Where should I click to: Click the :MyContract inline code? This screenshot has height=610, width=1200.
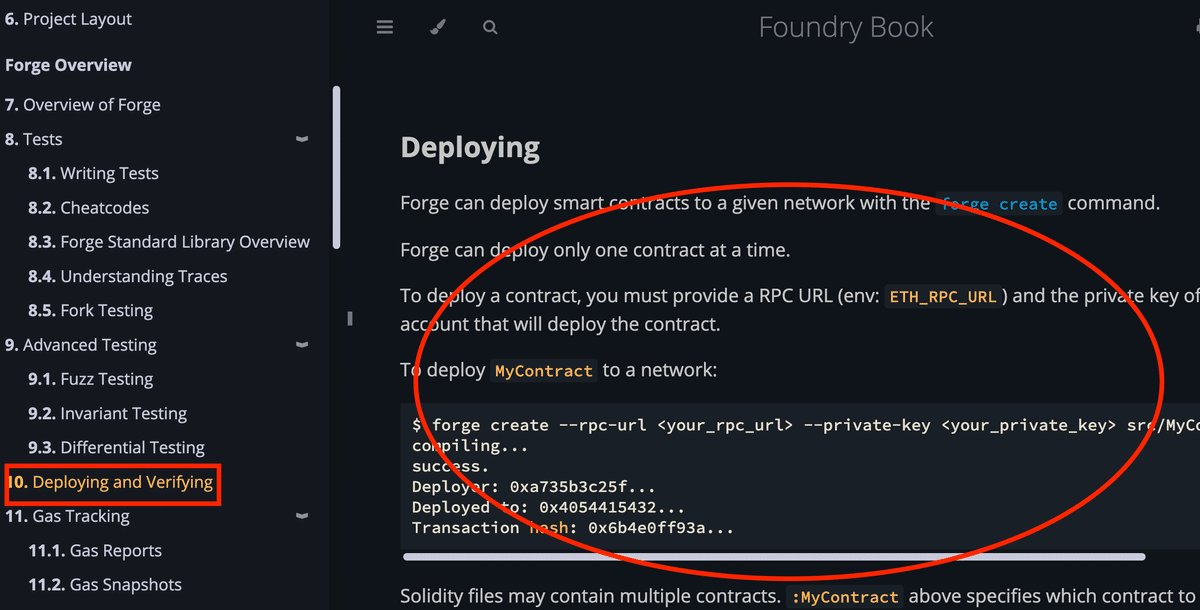(845, 597)
